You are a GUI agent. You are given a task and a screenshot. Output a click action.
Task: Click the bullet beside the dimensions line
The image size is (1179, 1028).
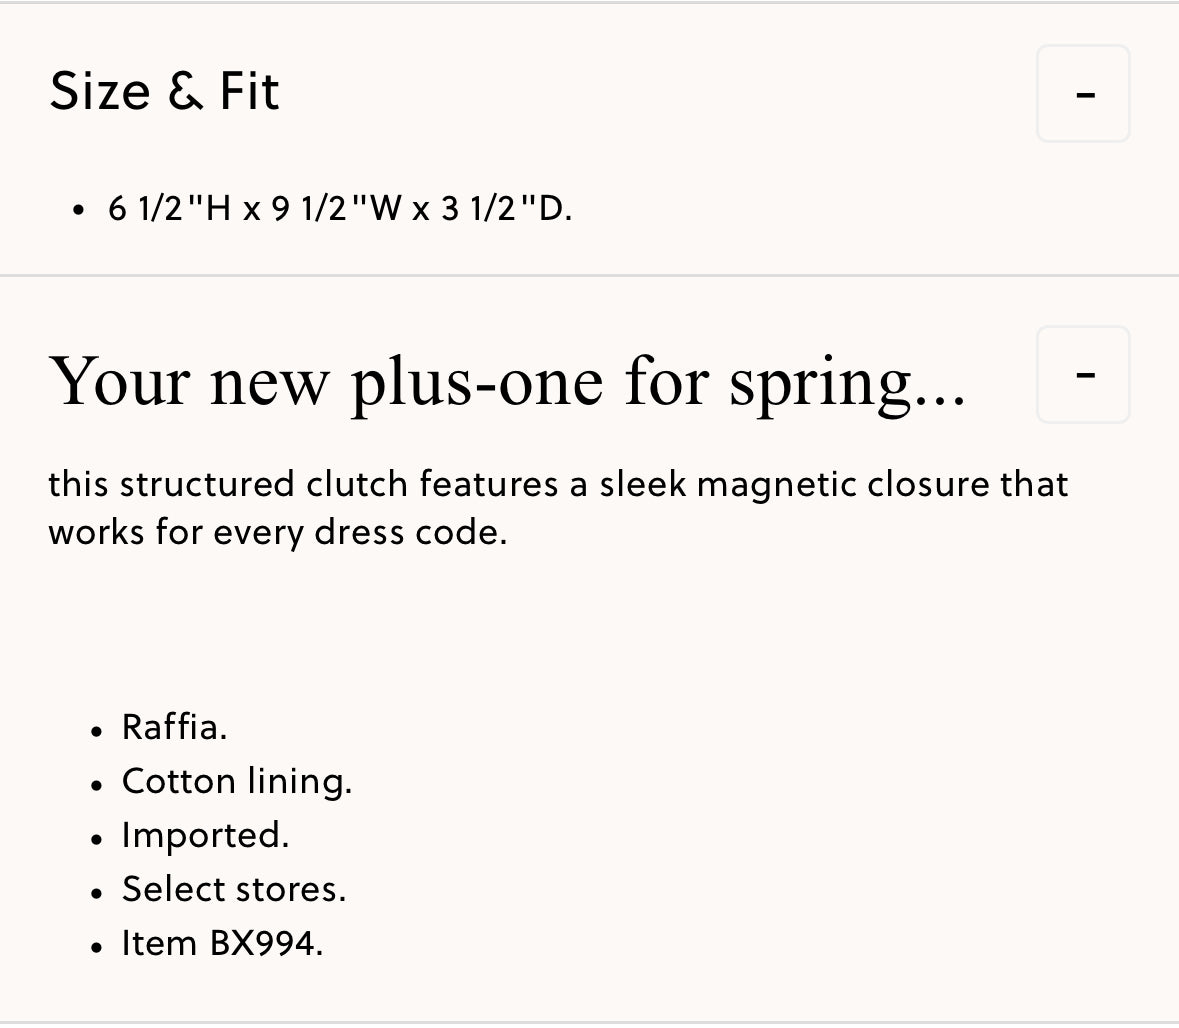[x=79, y=211]
